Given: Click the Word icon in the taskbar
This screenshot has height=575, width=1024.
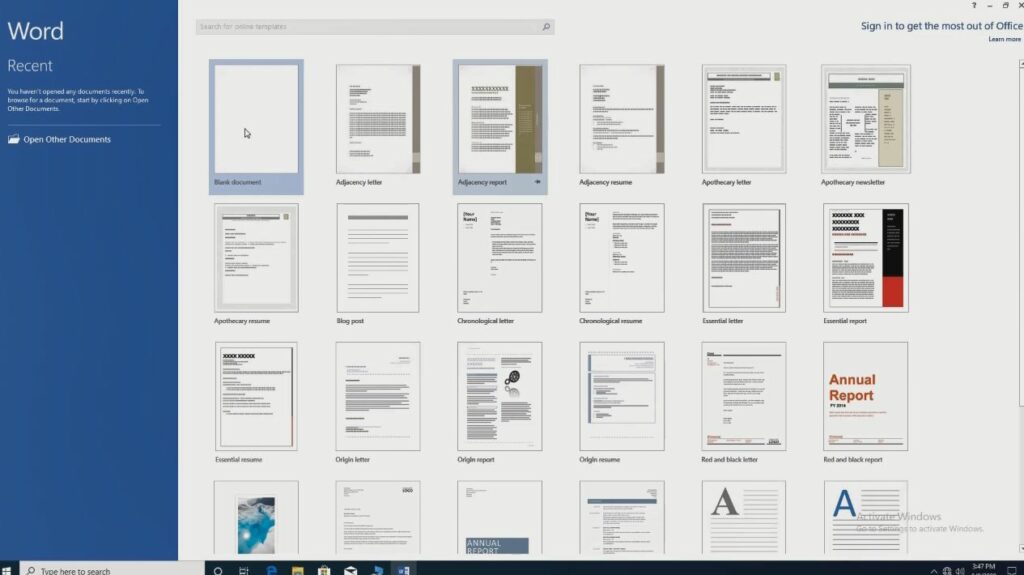Looking at the screenshot, I should pyautogui.click(x=404, y=570).
